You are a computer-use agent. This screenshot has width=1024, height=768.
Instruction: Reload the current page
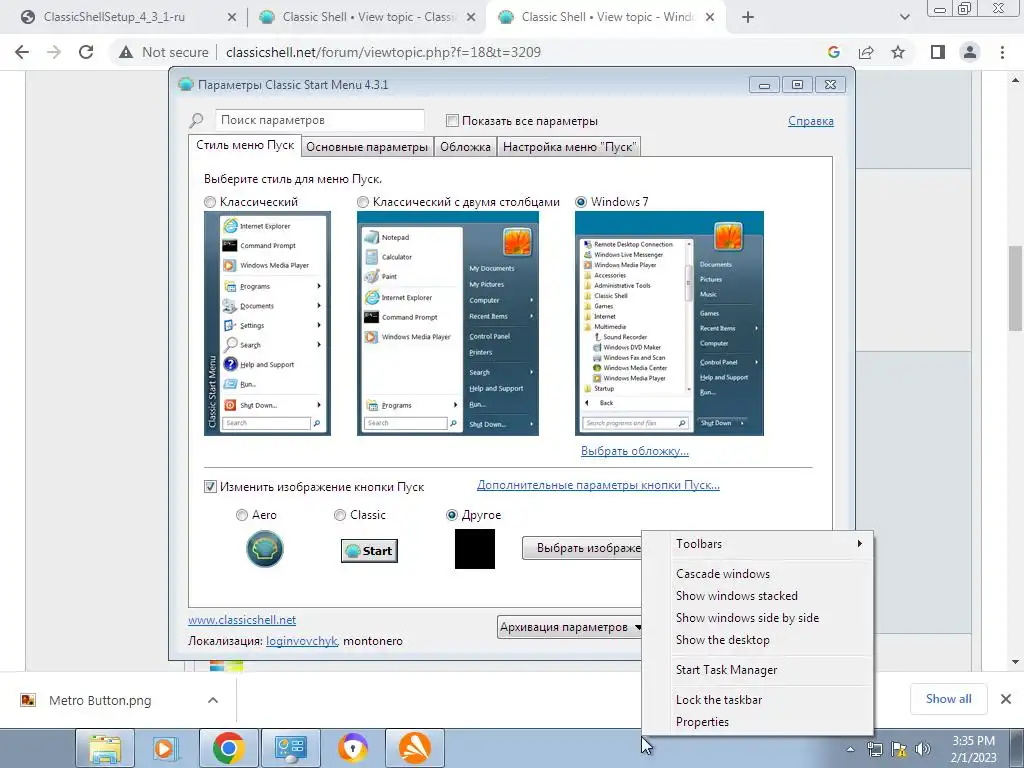pos(86,52)
